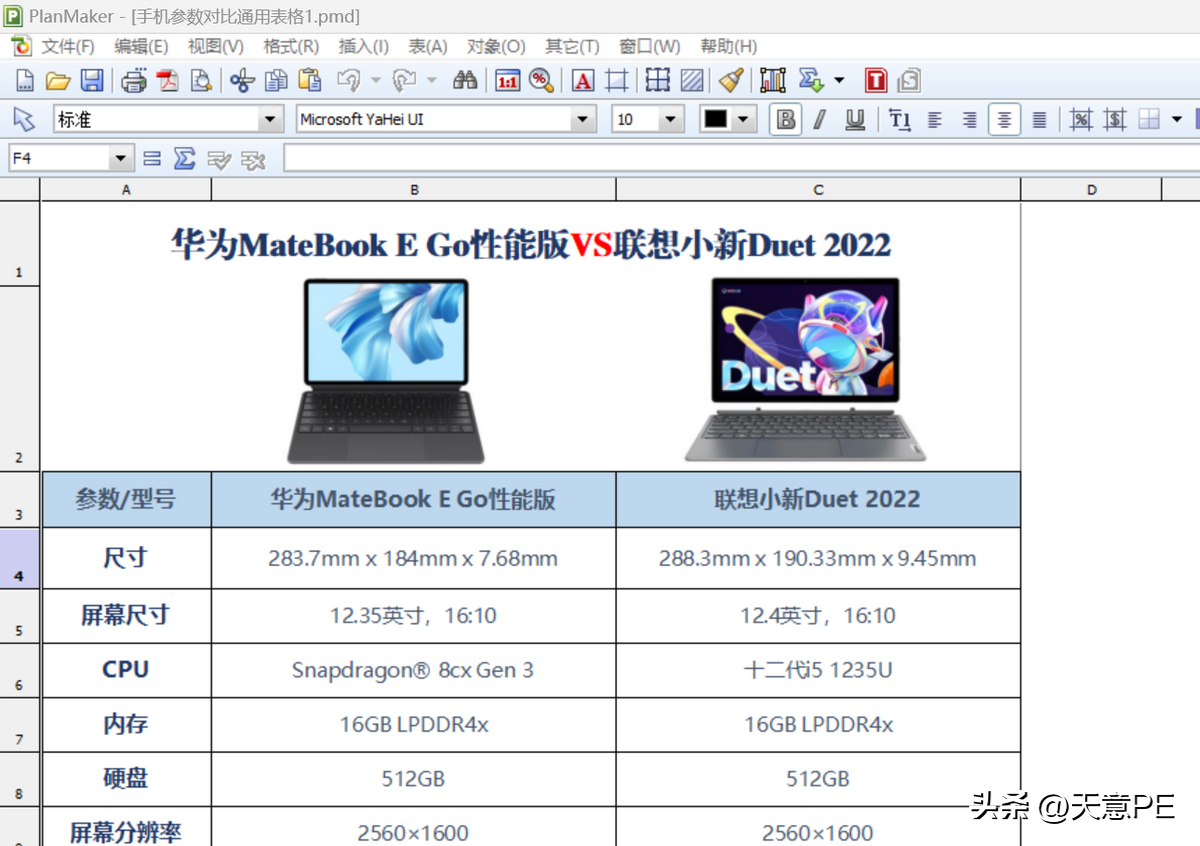The image size is (1200, 846).
Task: Save the spreadsheet using the floppy disk icon
Action: 91,81
